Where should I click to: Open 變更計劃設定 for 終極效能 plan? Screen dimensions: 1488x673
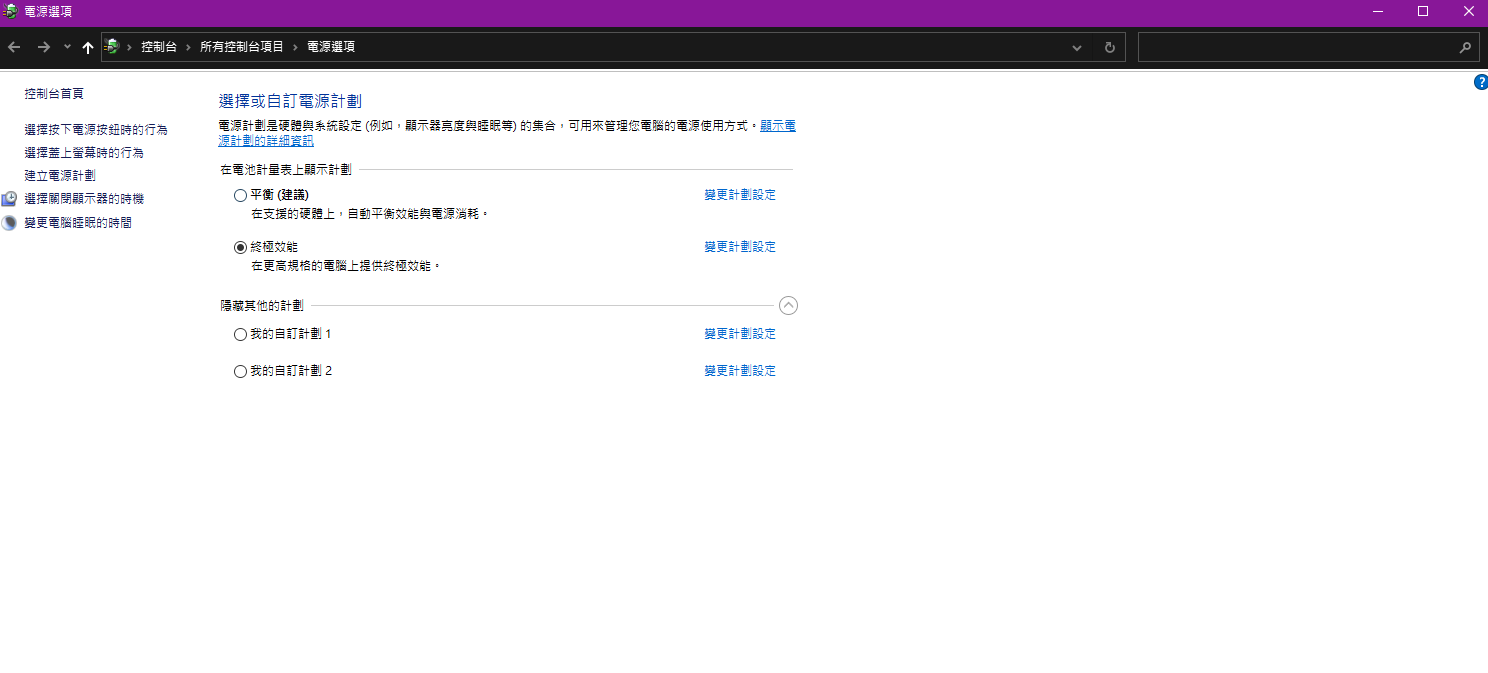tap(739, 247)
